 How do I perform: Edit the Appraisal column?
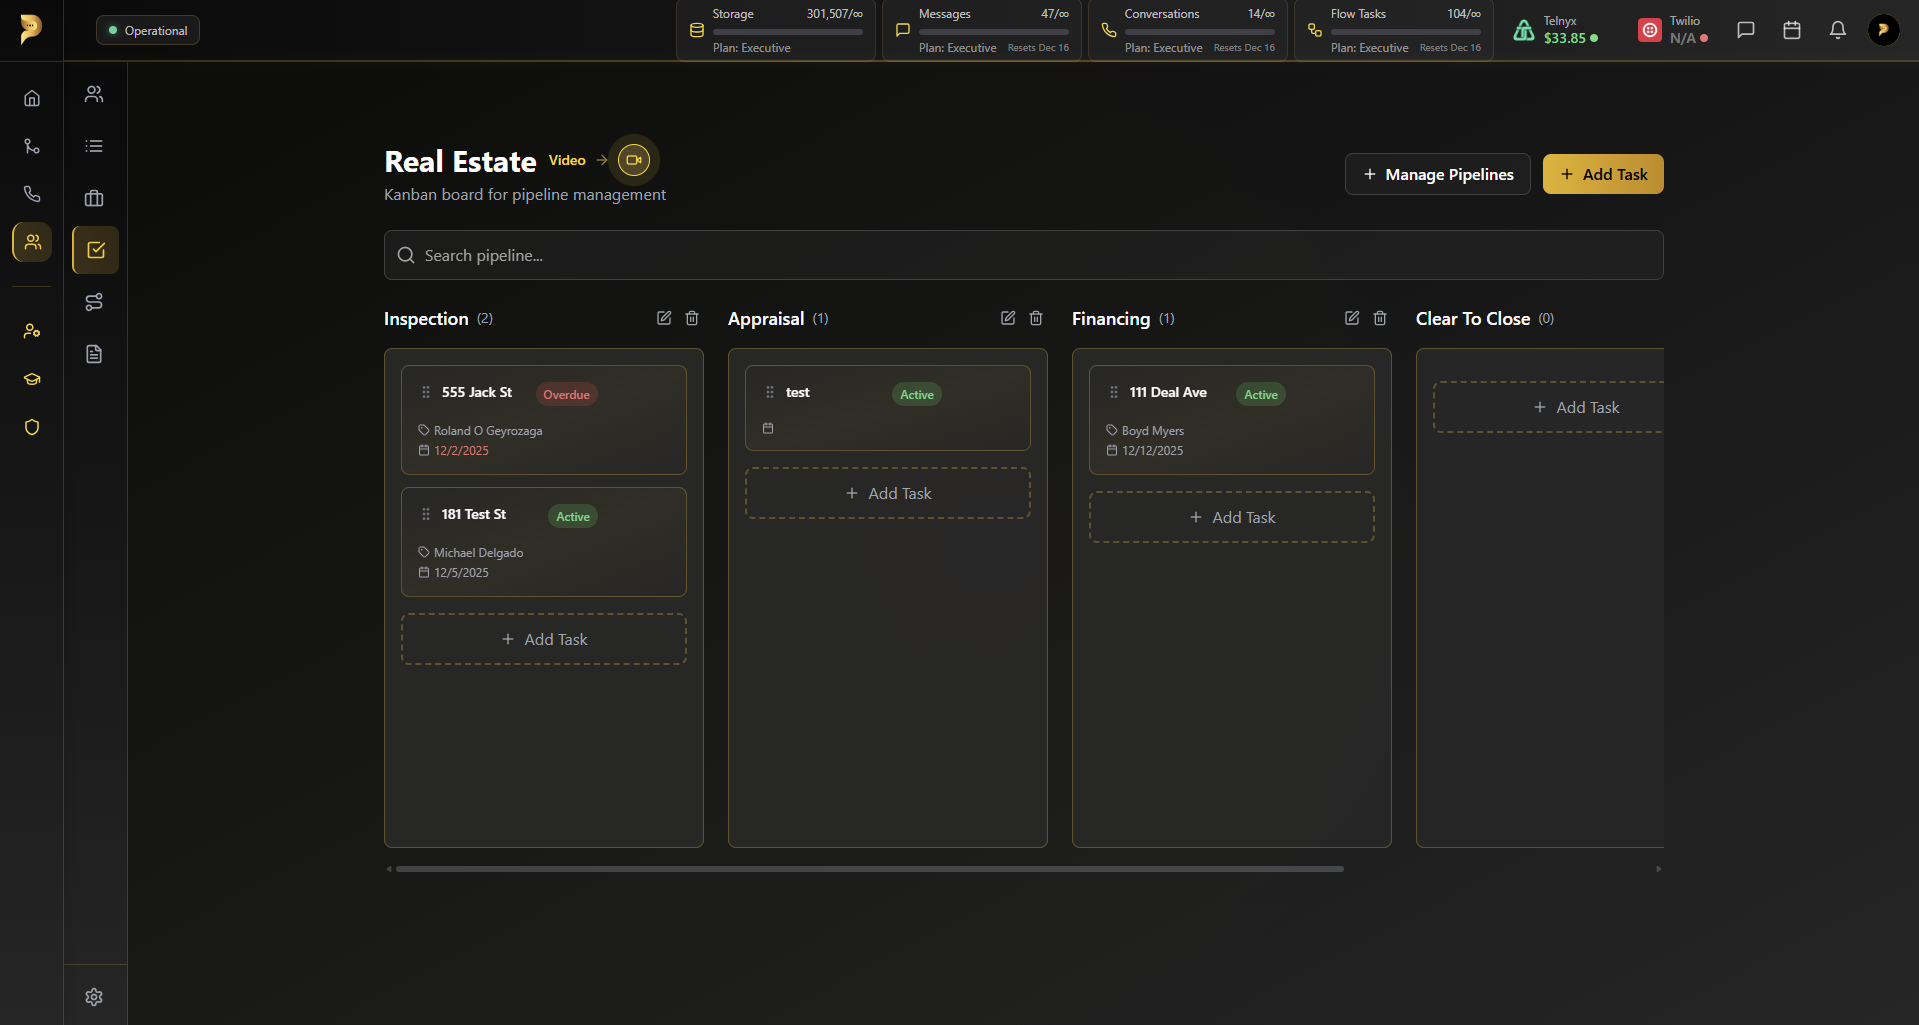coord(1008,318)
